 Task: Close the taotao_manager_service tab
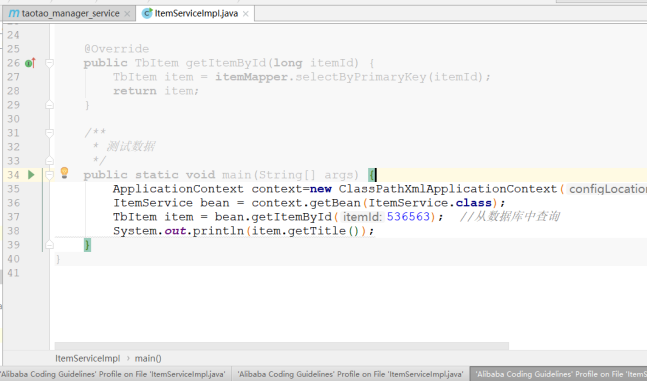(127, 14)
